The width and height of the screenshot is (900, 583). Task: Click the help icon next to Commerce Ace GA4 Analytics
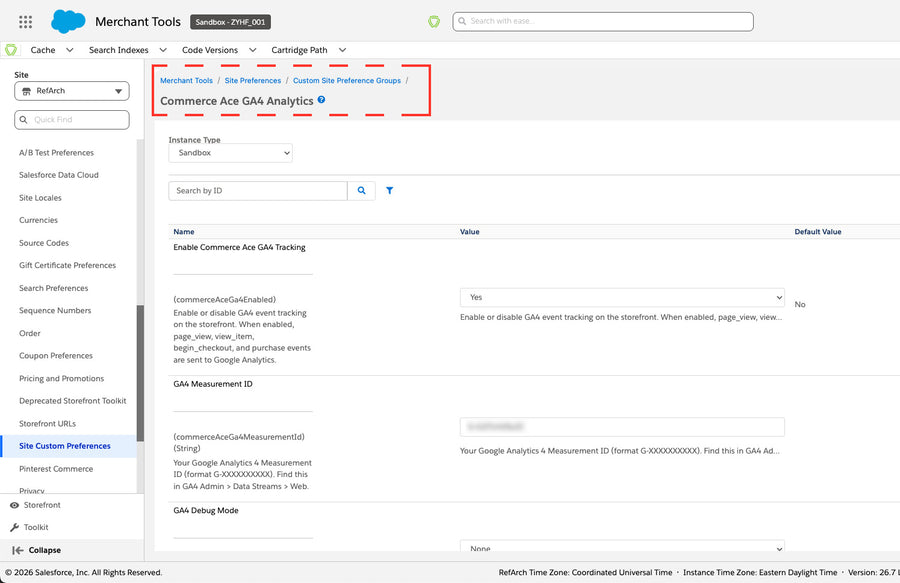point(321,99)
